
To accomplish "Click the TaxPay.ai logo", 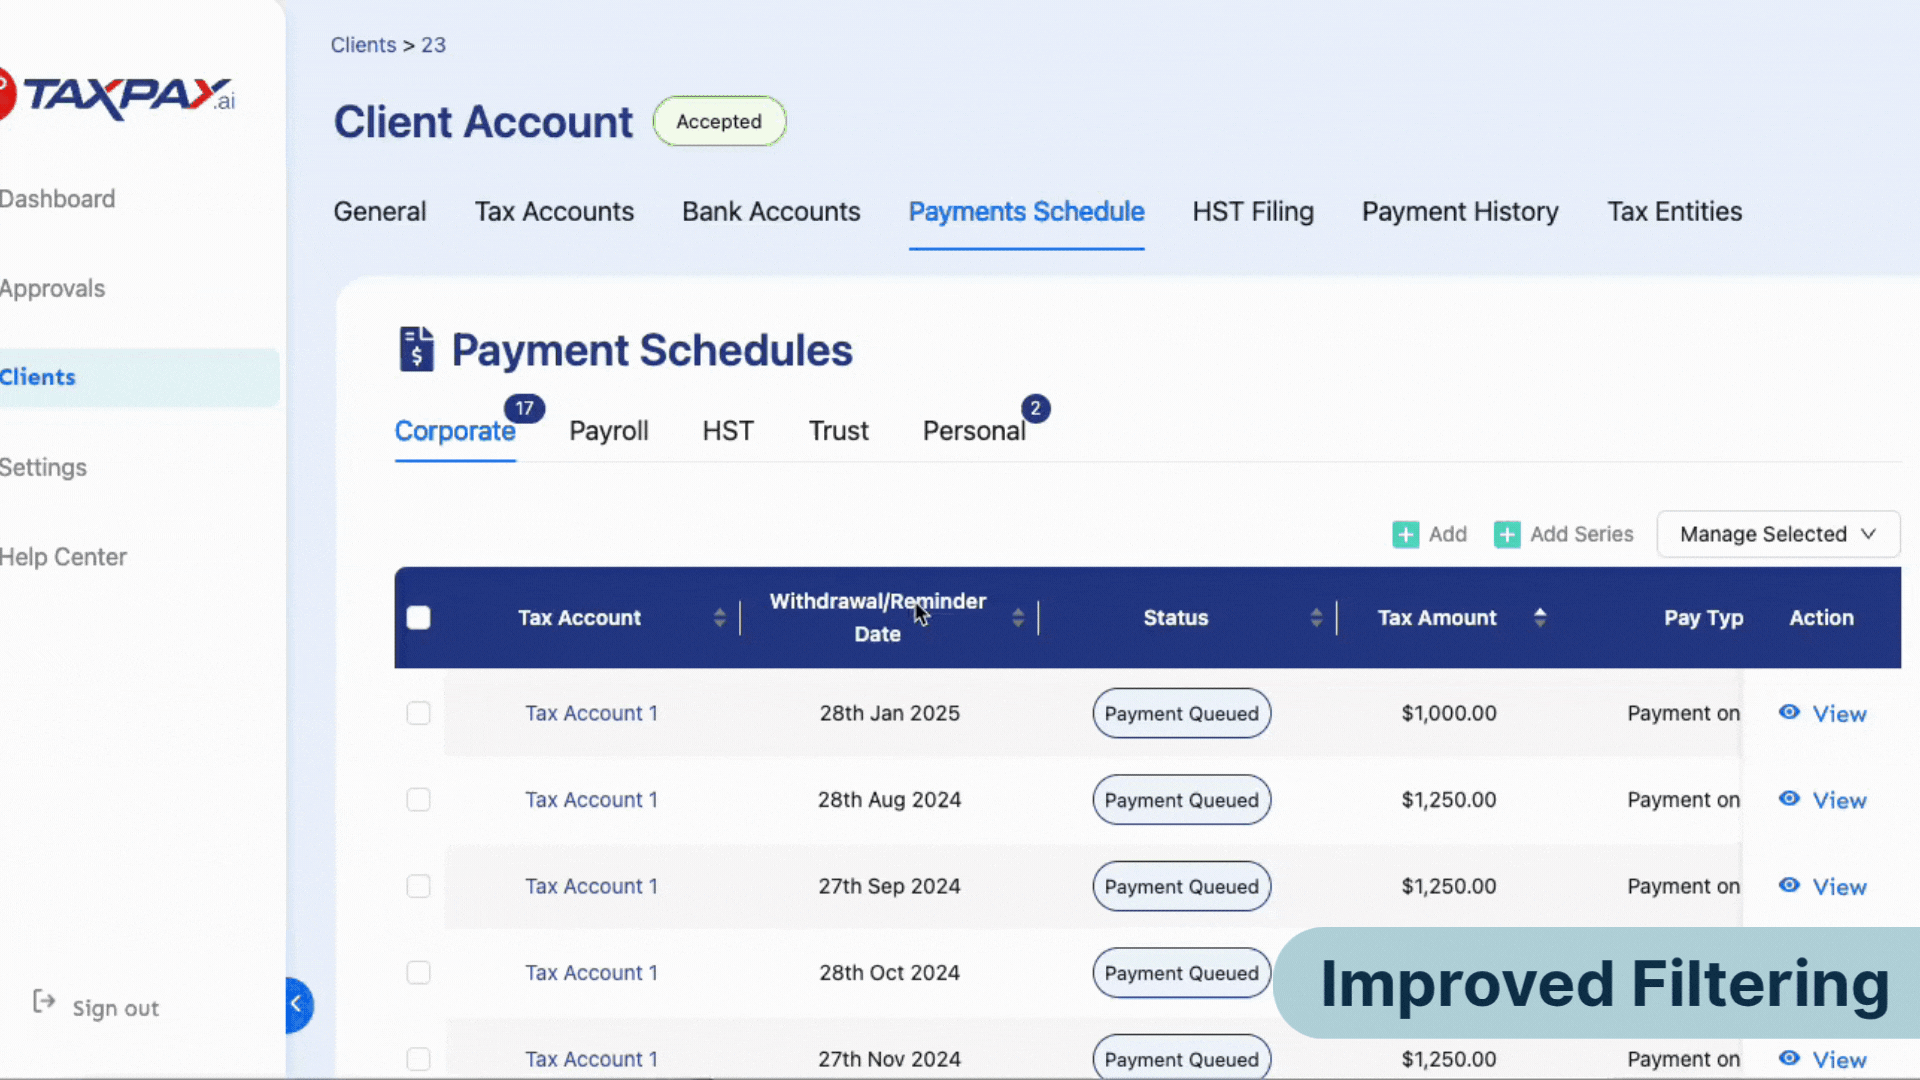I will tap(120, 95).
